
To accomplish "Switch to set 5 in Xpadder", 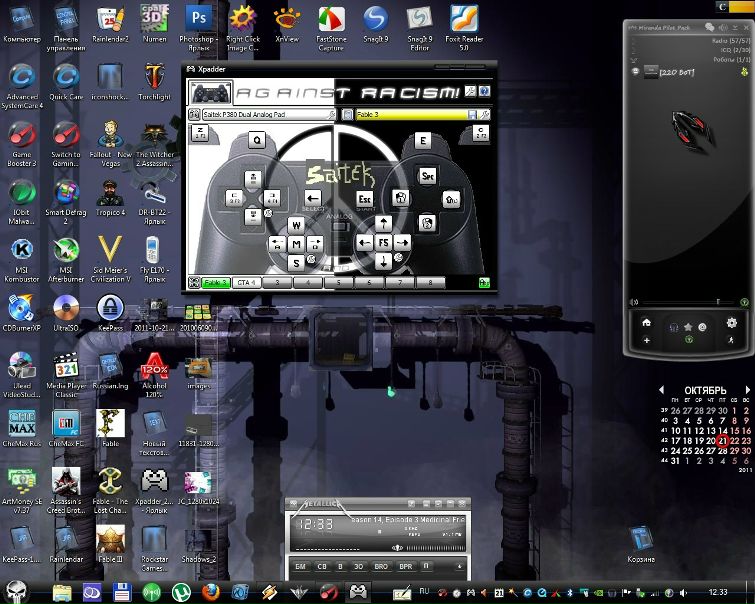I will click(x=338, y=283).
